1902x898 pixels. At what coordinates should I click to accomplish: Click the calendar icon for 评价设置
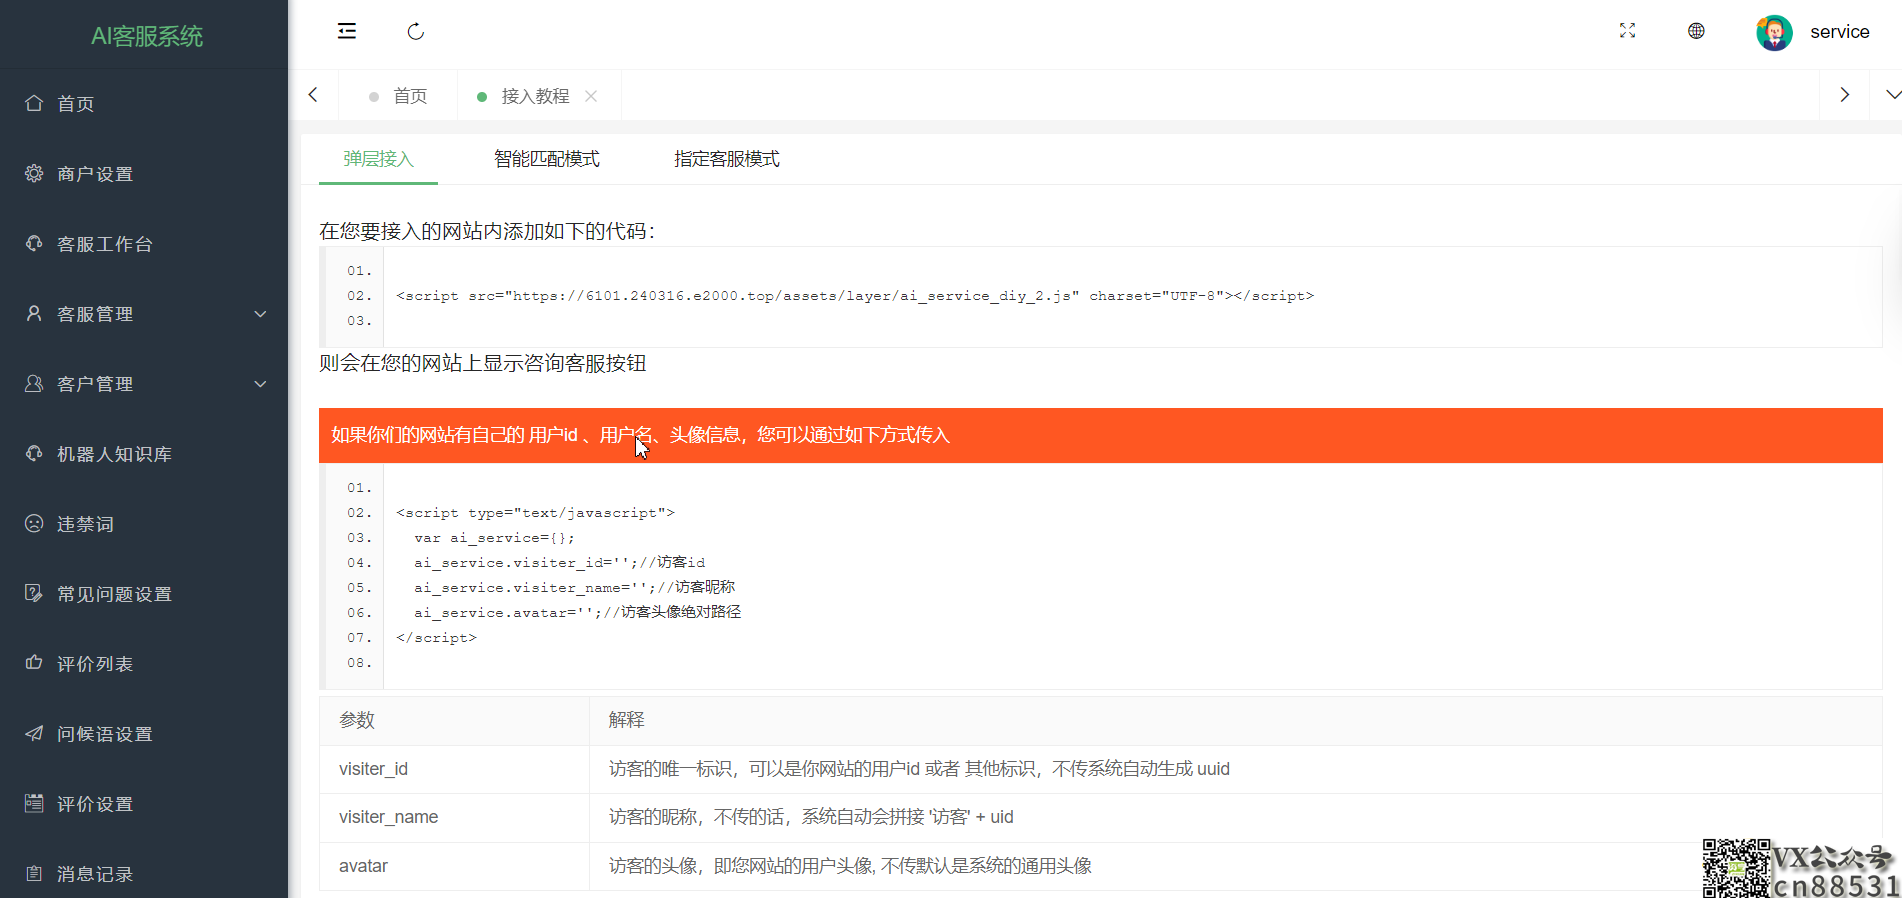(x=34, y=803)
